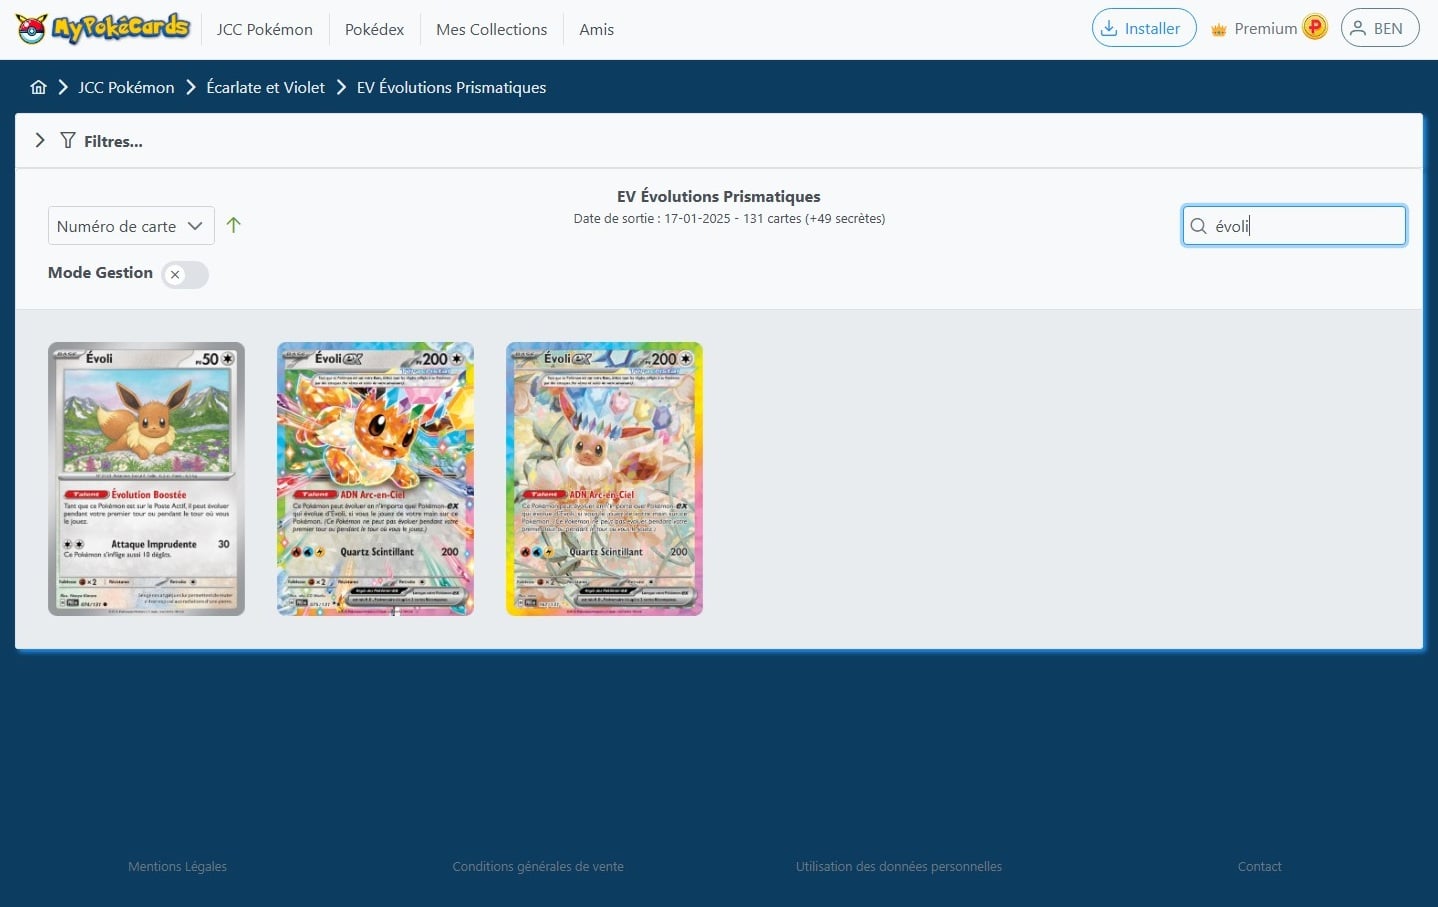Click the Installer button

coord(1143,28)
